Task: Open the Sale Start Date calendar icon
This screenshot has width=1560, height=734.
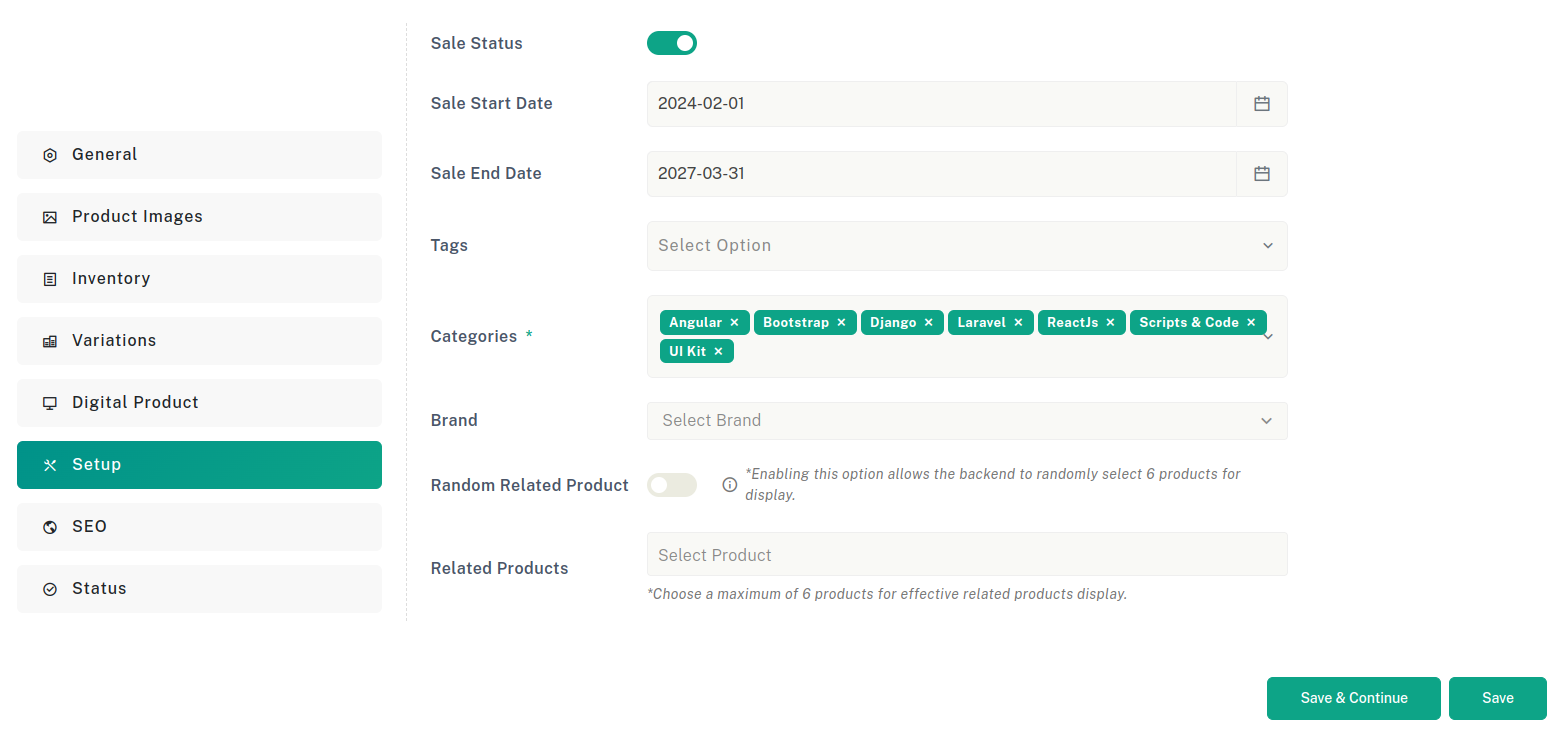Action: point(1262,104)
